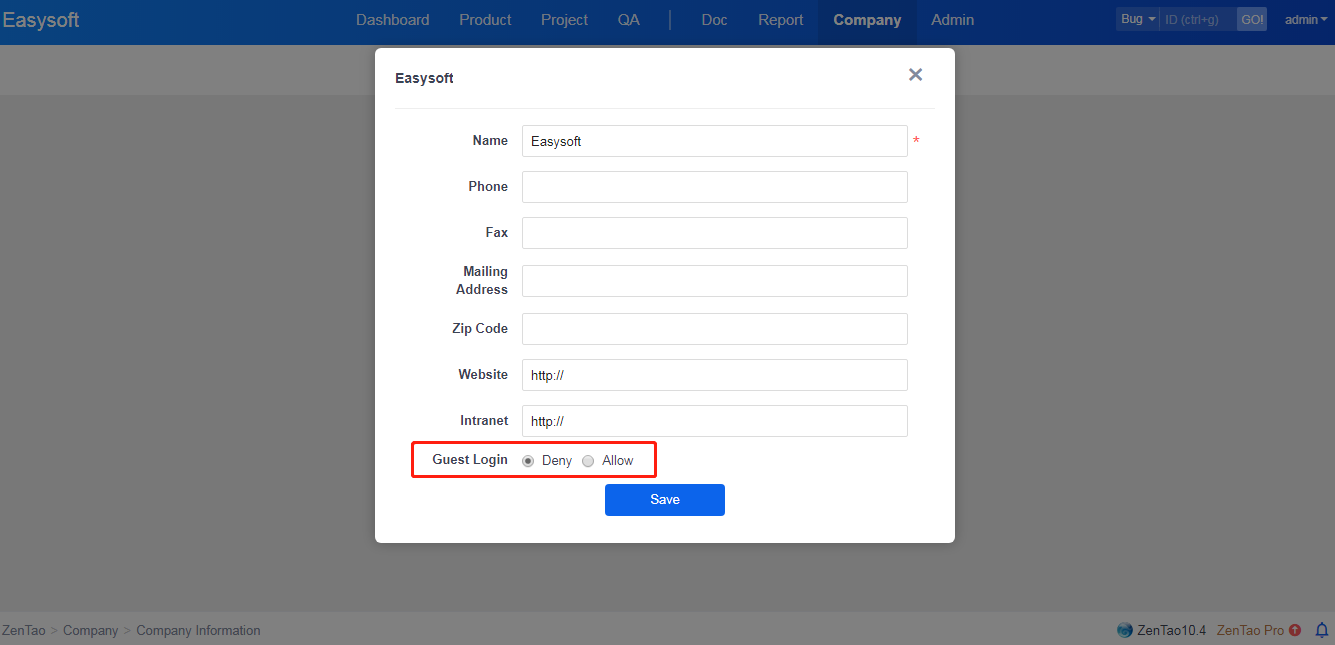Click the Mailing Address field
The height and width of the screenshot is (645, 1335).
click(714, 281)
